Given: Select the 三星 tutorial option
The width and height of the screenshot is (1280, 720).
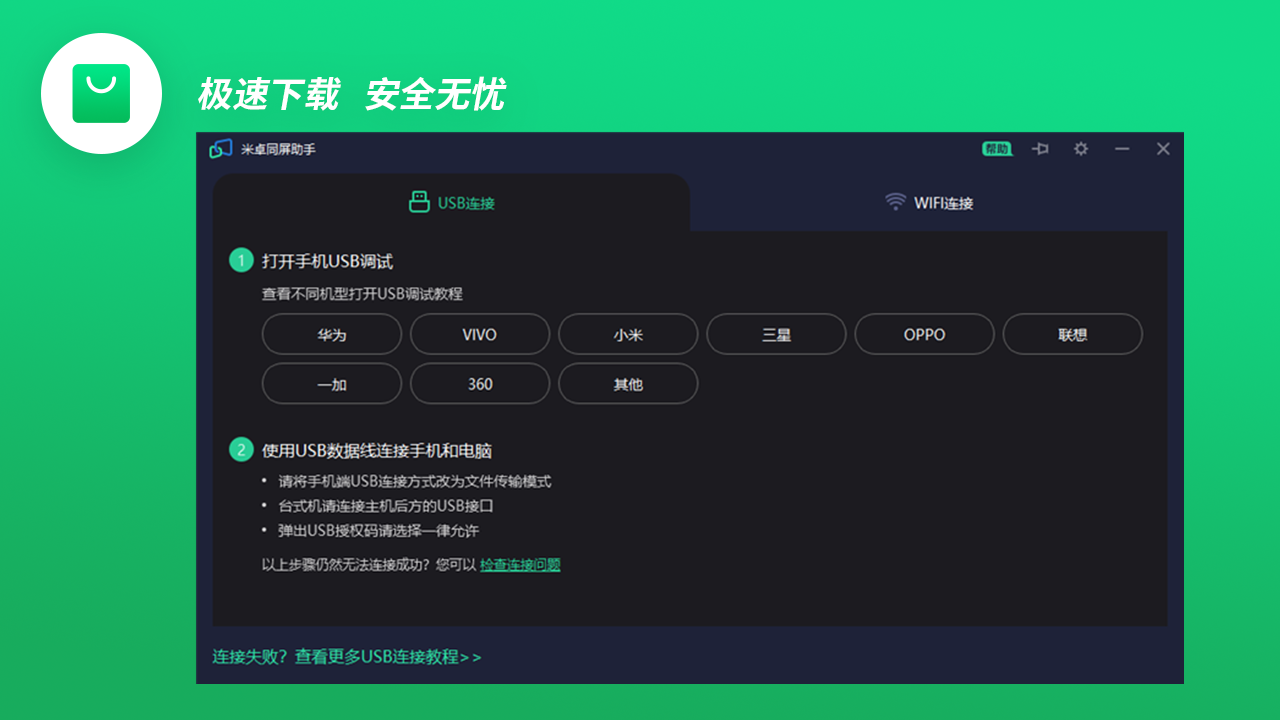Looking at the screenshot, I should click(x=776, y=334).
